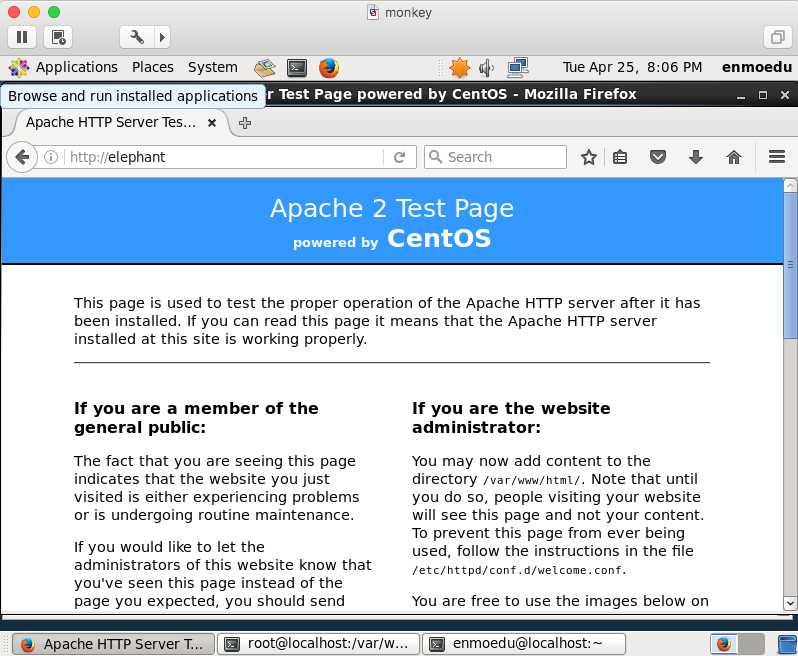Open the clock showing Tue Apr 25

632,67
